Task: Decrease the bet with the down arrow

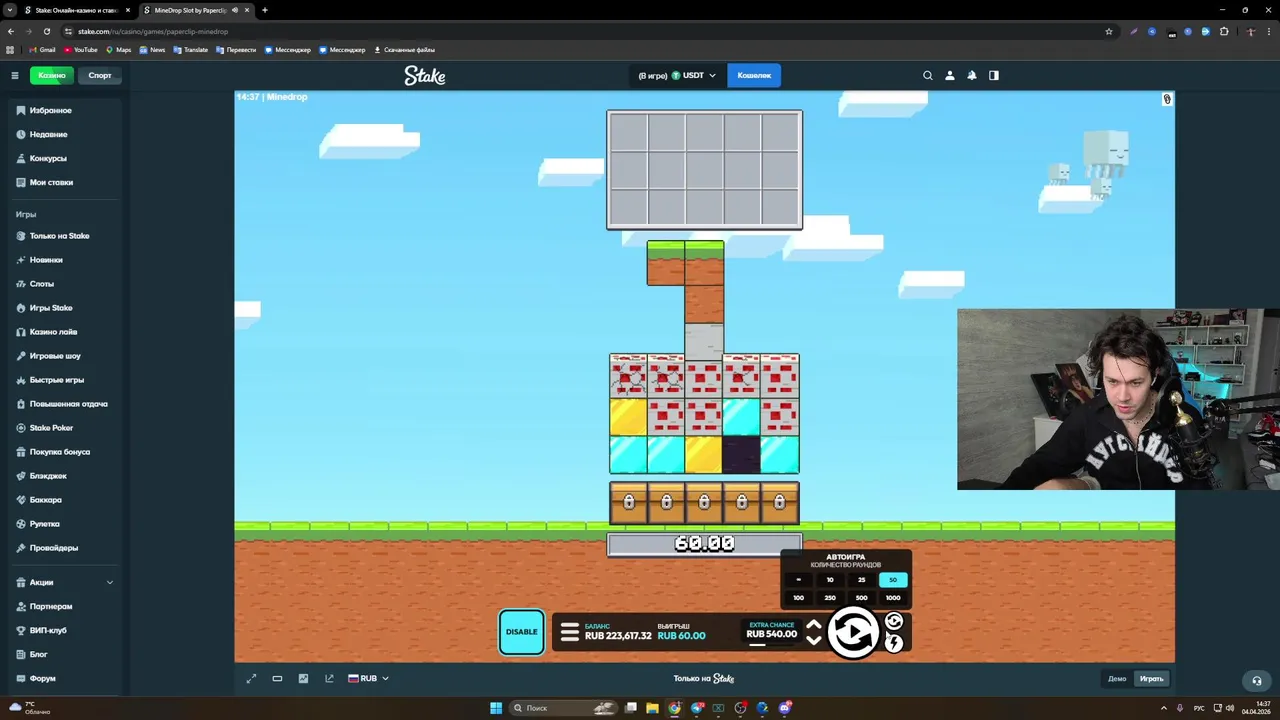Action: pos(814,640)
